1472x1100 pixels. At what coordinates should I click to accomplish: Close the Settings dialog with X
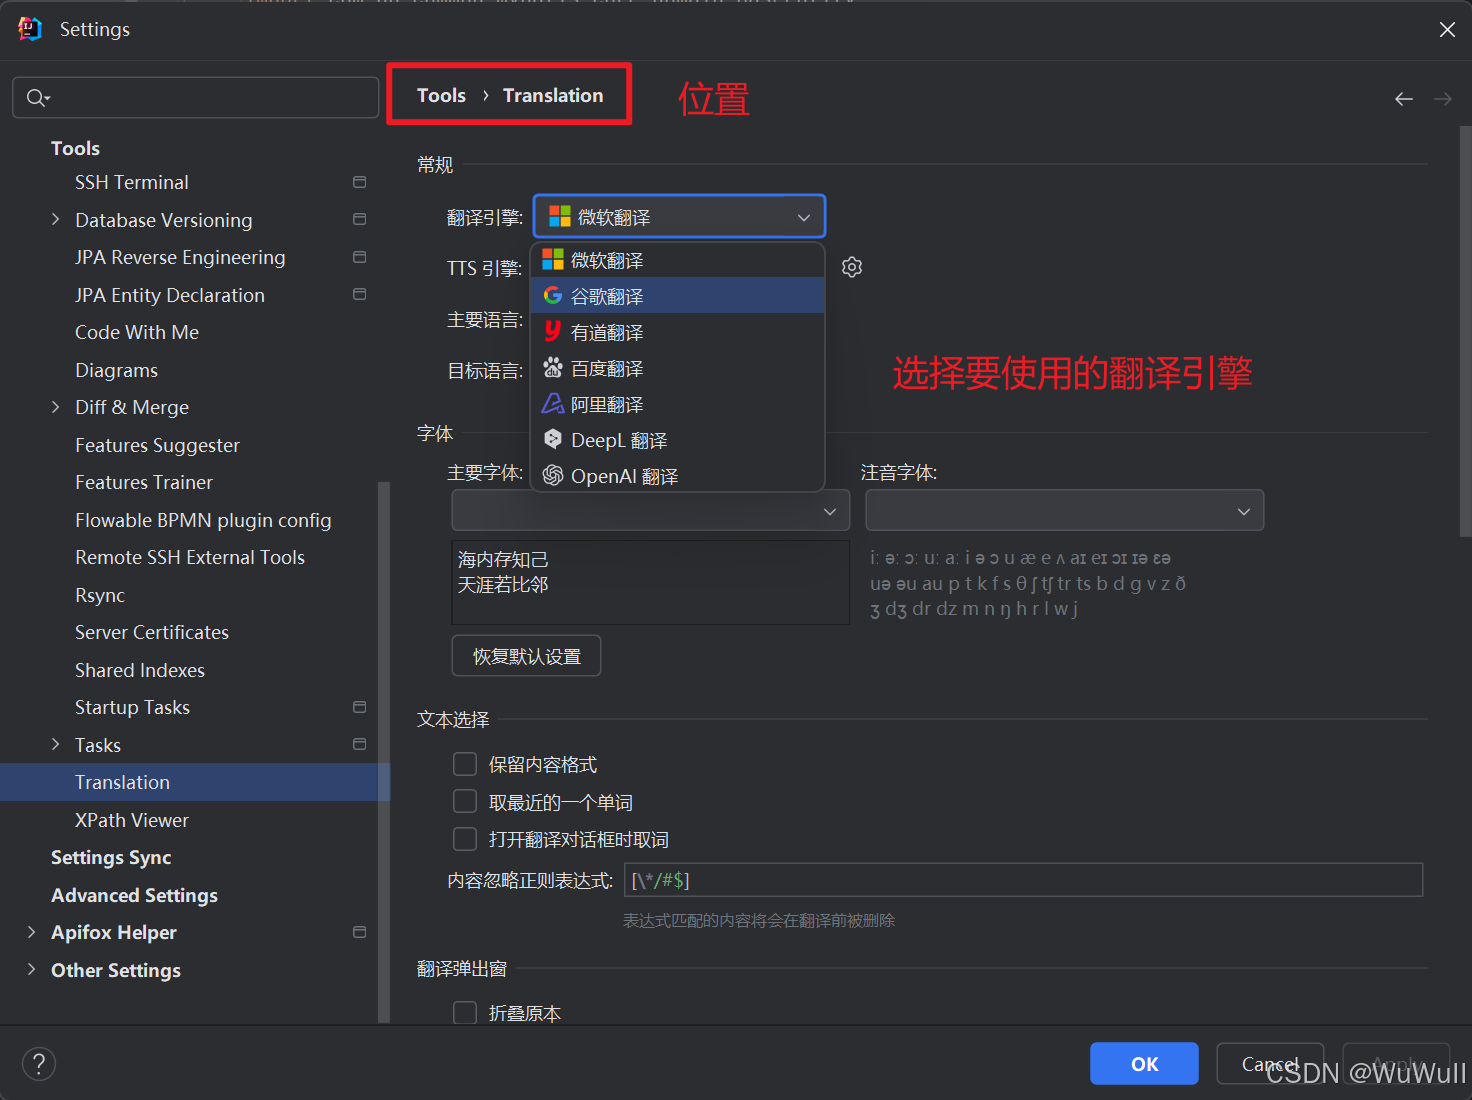tap(1447, 30)
